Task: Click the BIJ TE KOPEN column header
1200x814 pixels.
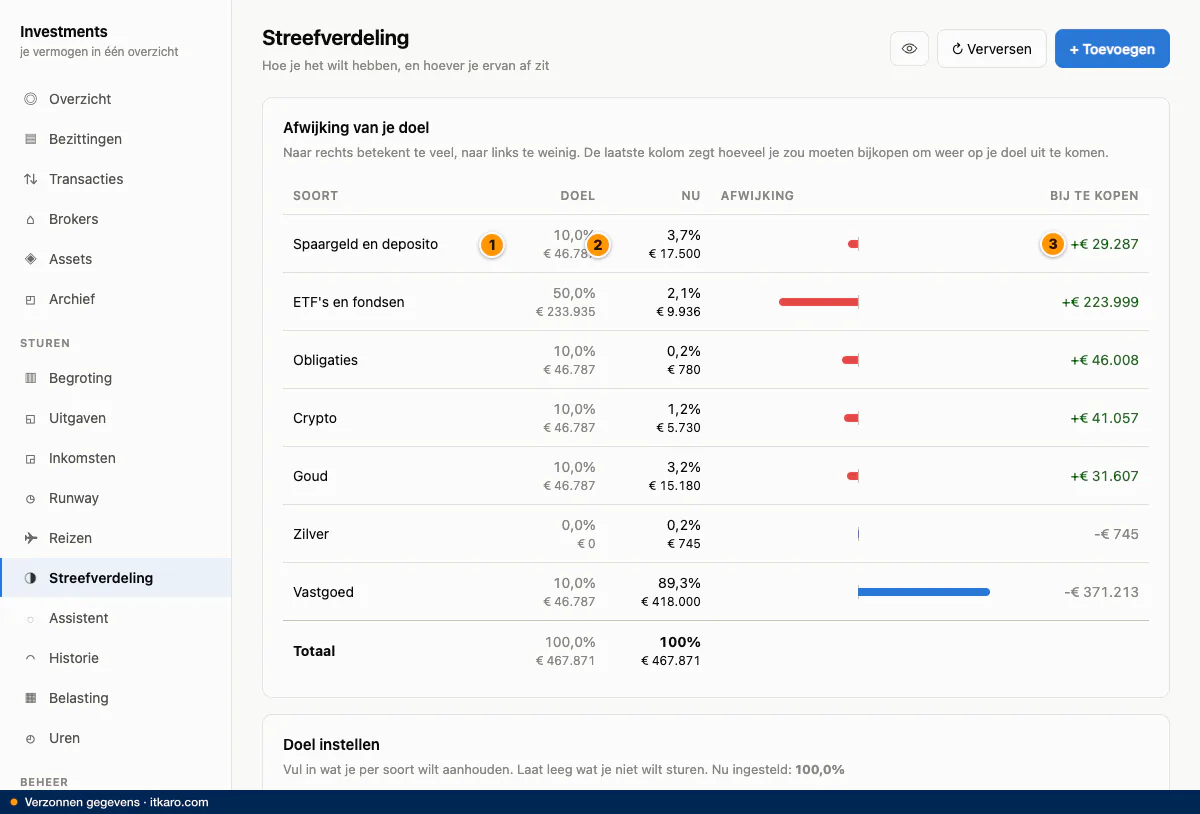Action: (x=1094, y=196)
